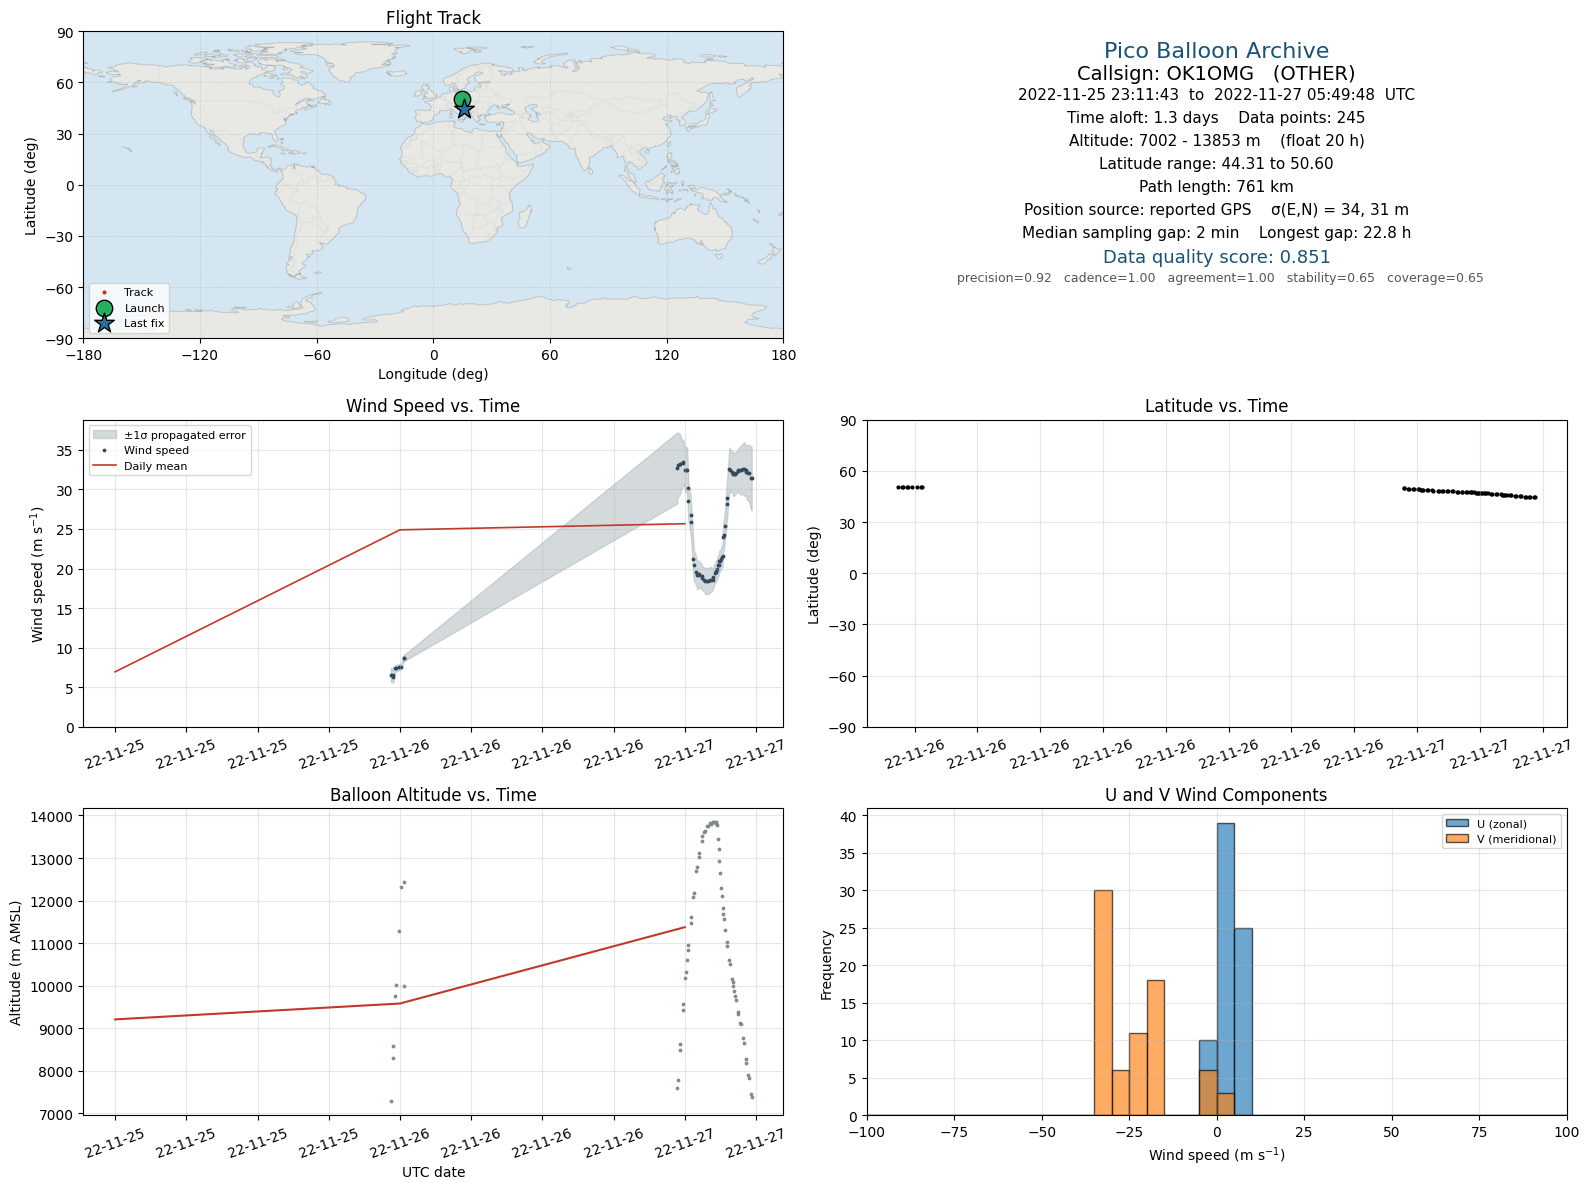The image size is (1589, 1189).
Task: Click the 'precision=0.92' score breakdown line
Action: [x=1220, y=278]
